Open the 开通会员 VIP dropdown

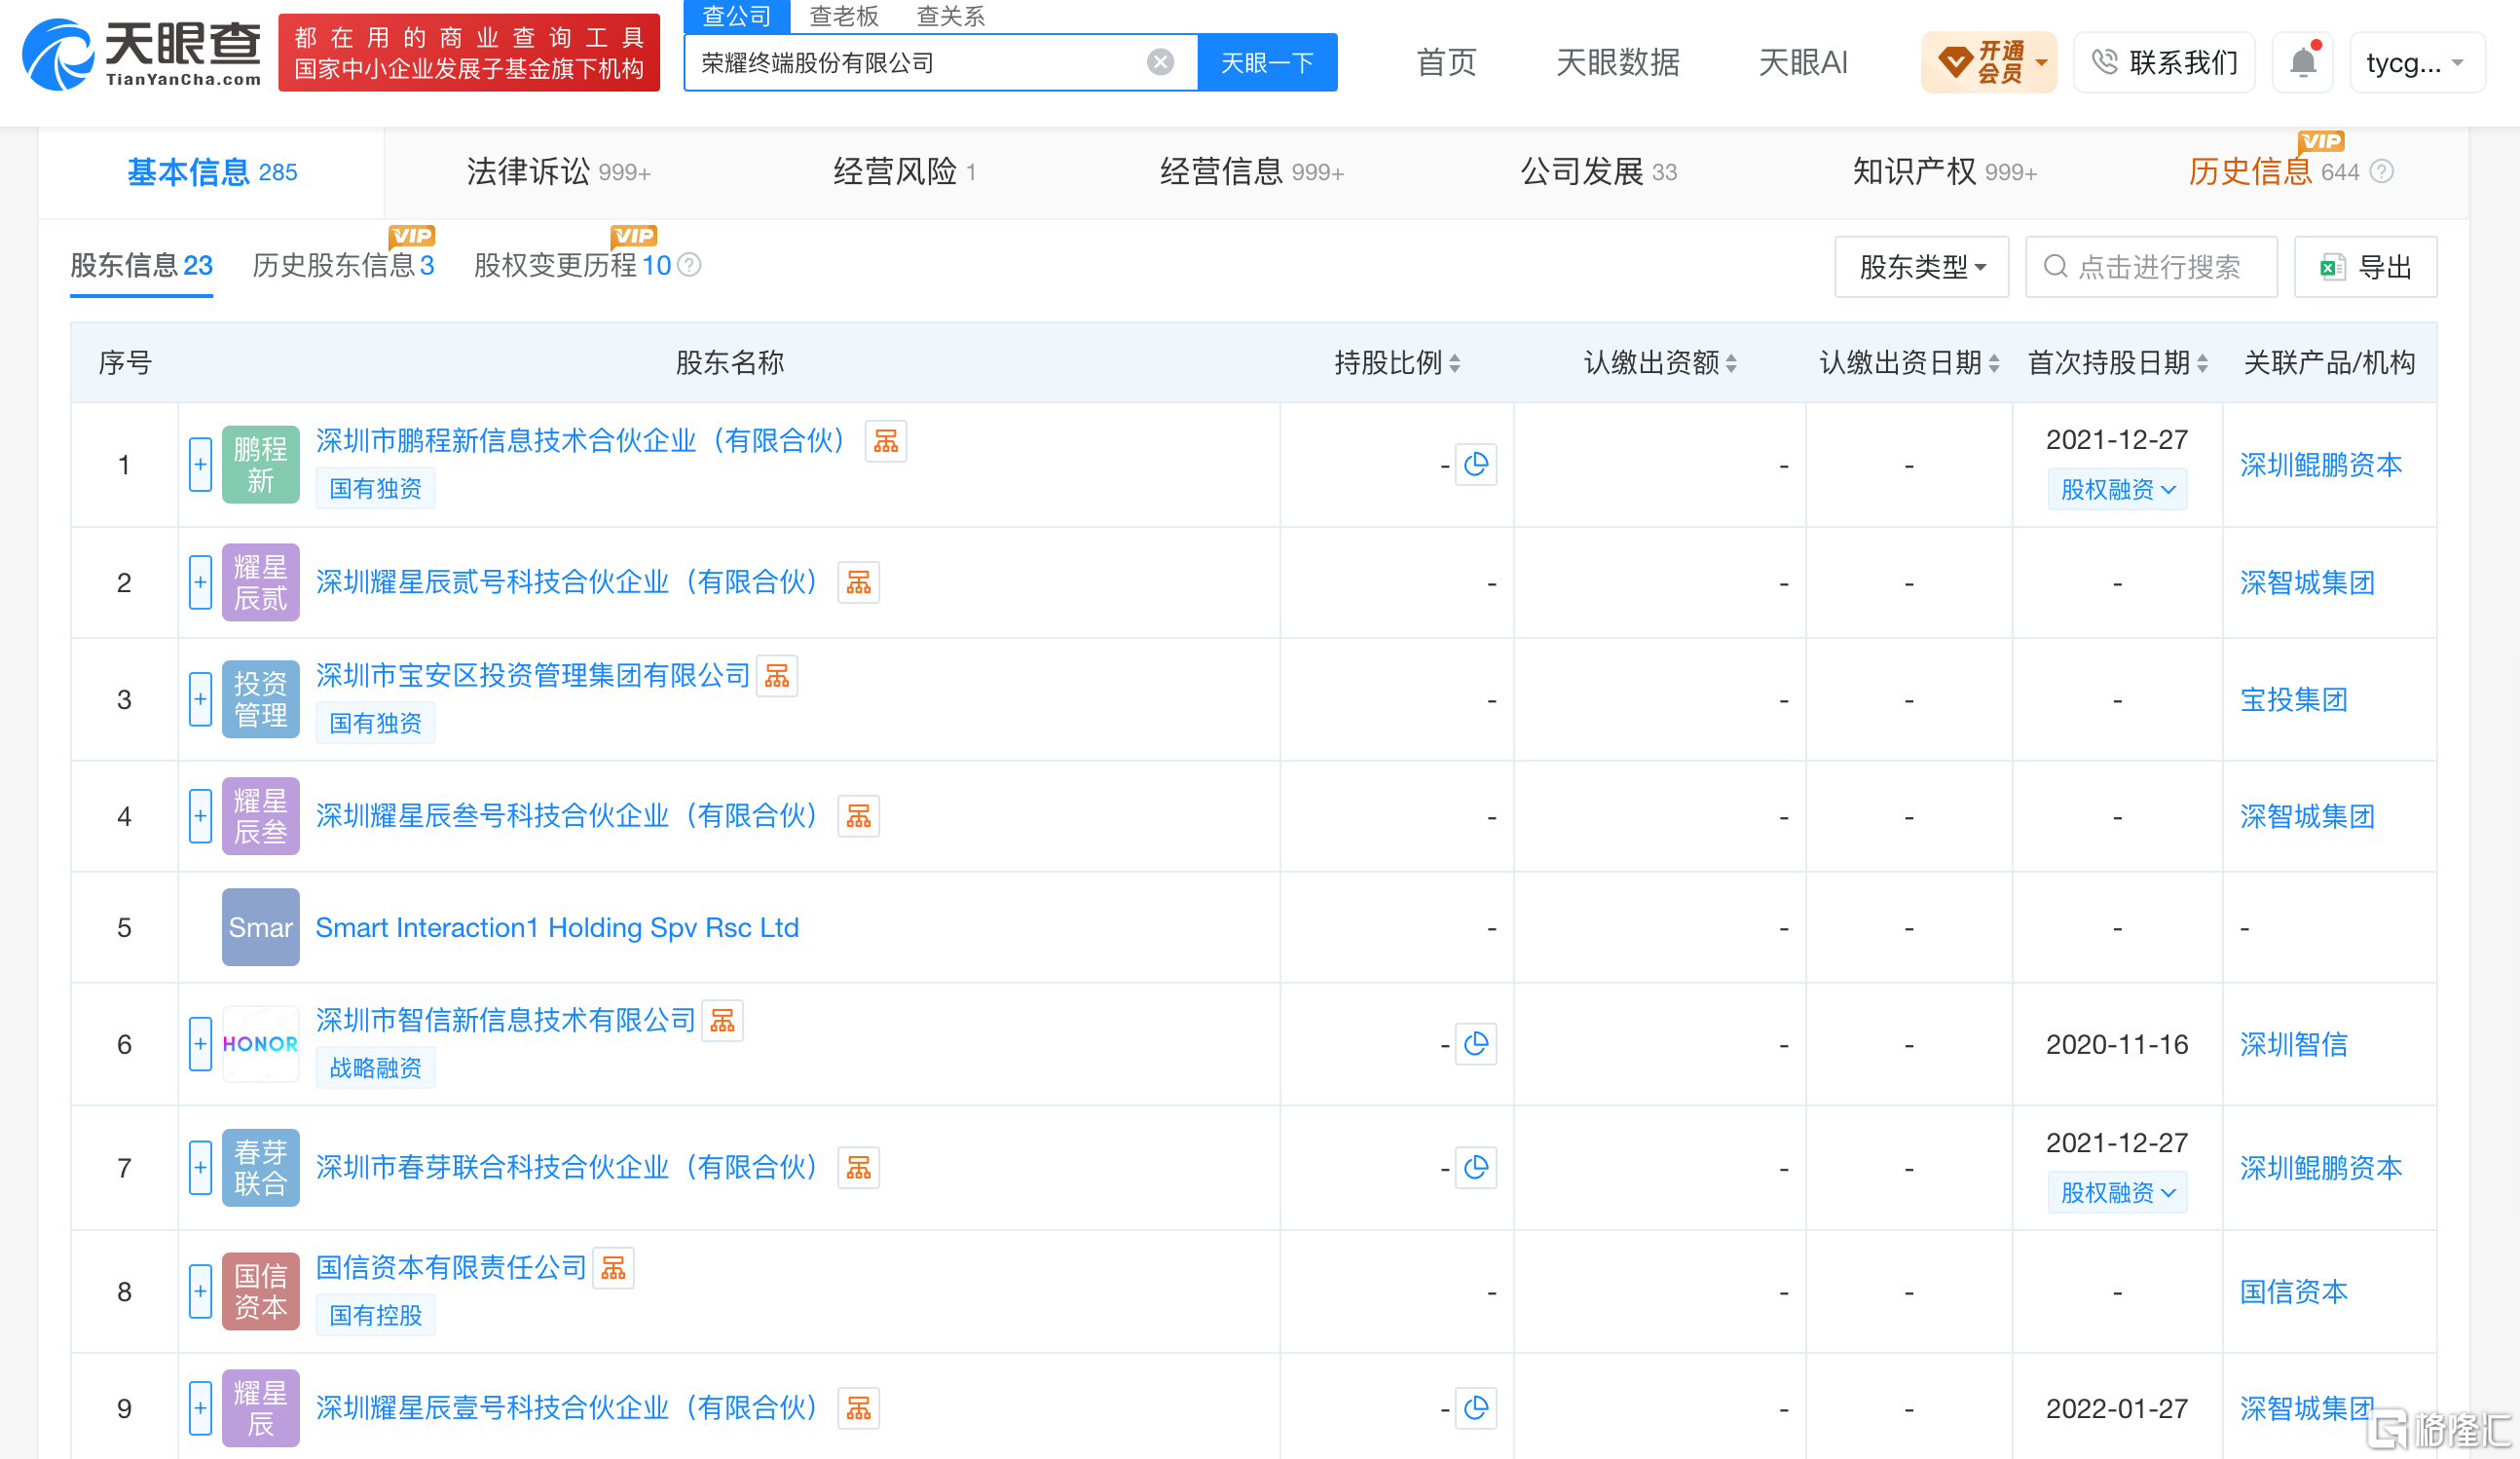pyautogui.click(x=1988, y=62)
